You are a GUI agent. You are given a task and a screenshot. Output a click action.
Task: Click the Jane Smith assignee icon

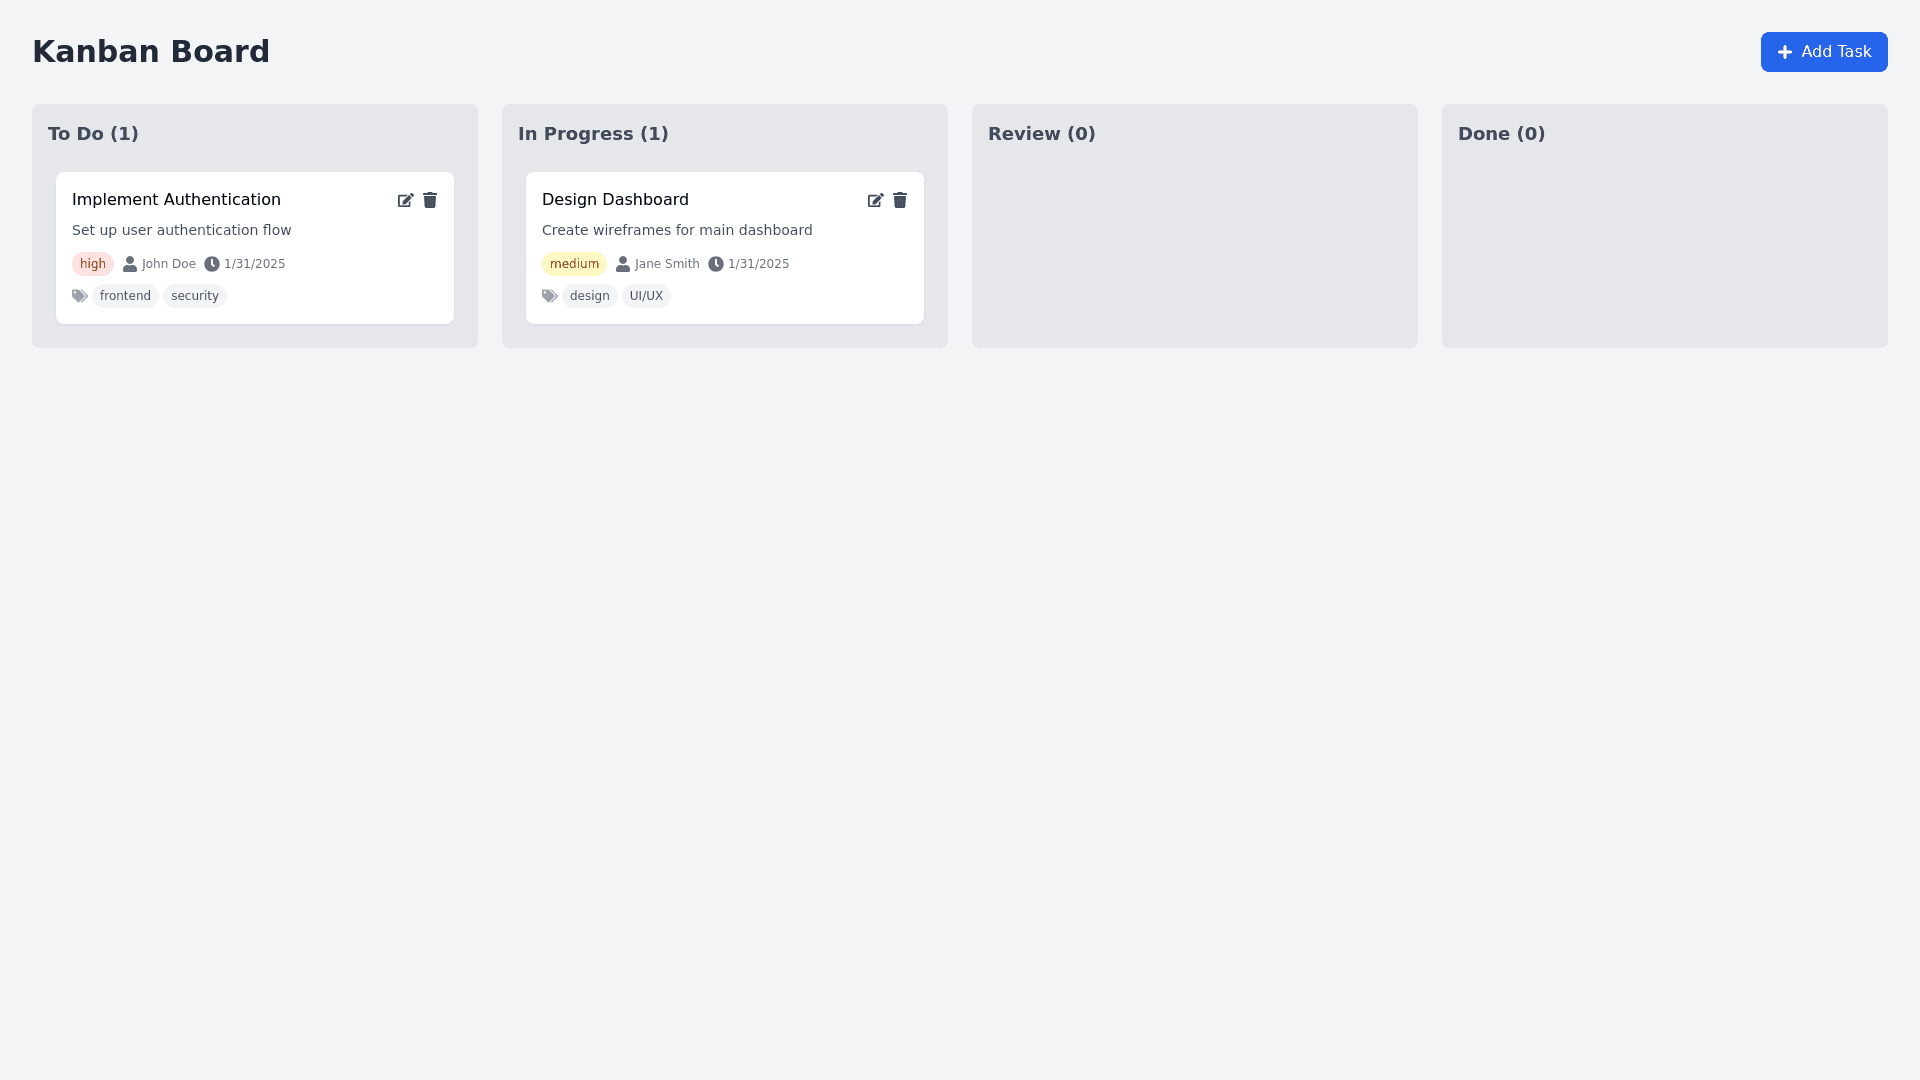(x=623, y=264)
